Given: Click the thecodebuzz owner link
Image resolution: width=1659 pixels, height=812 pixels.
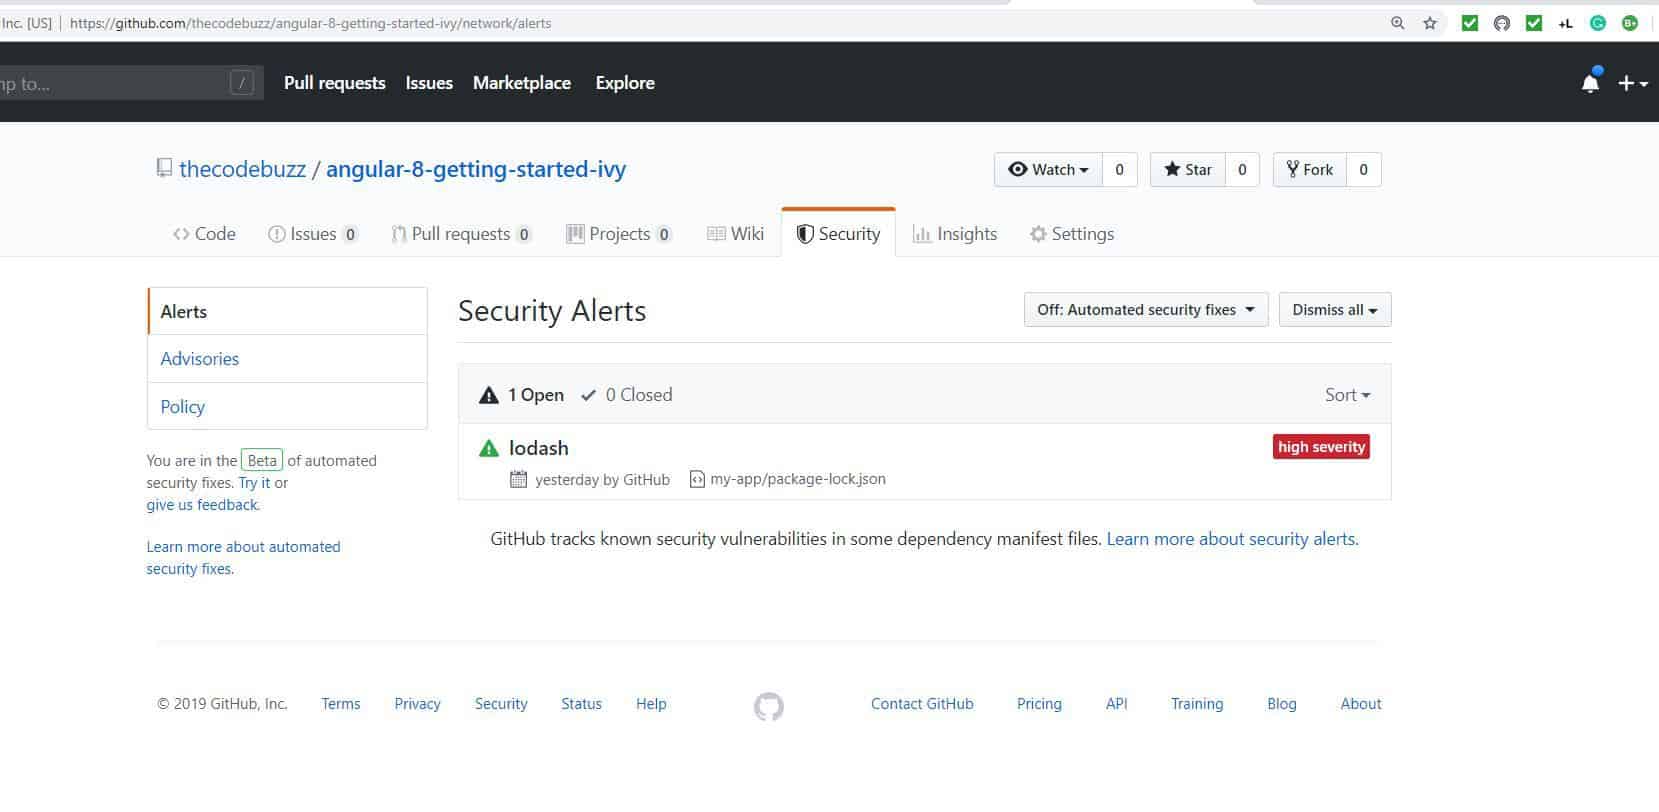Looking at the screenshot, I should 242,169.
